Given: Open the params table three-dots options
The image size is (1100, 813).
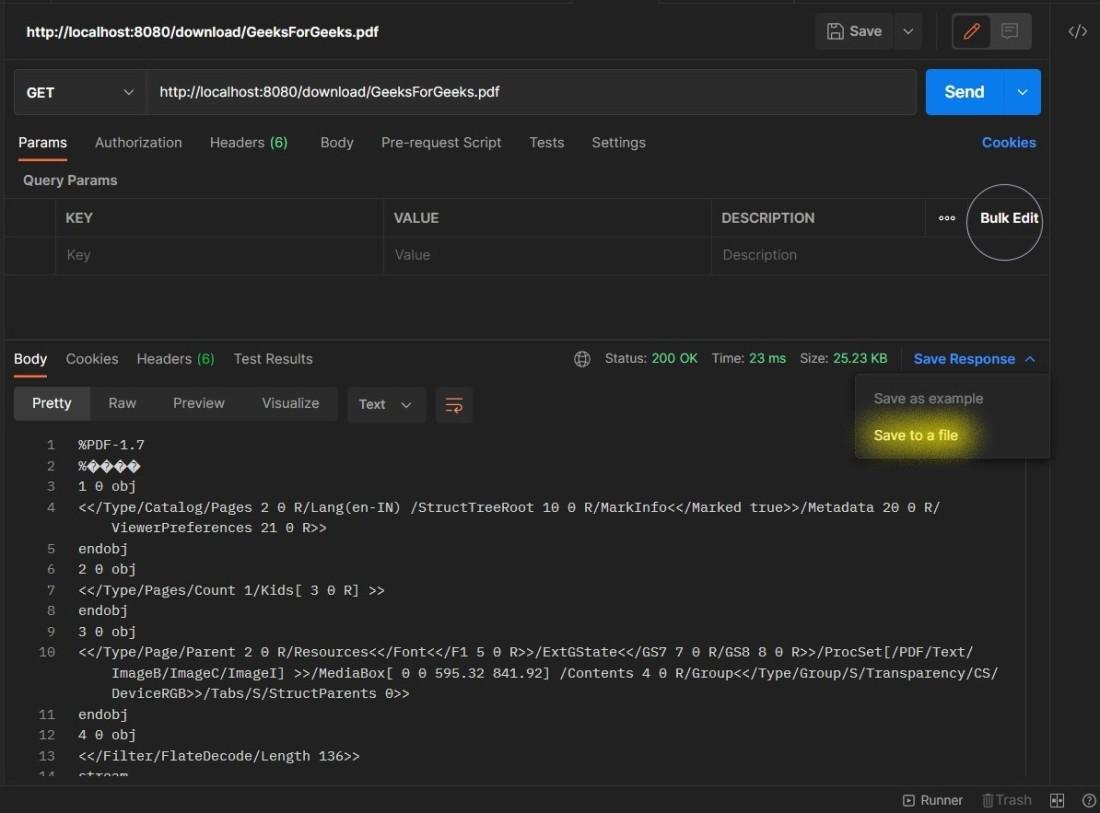Looking at the screenshot, I should coord(946,218).
